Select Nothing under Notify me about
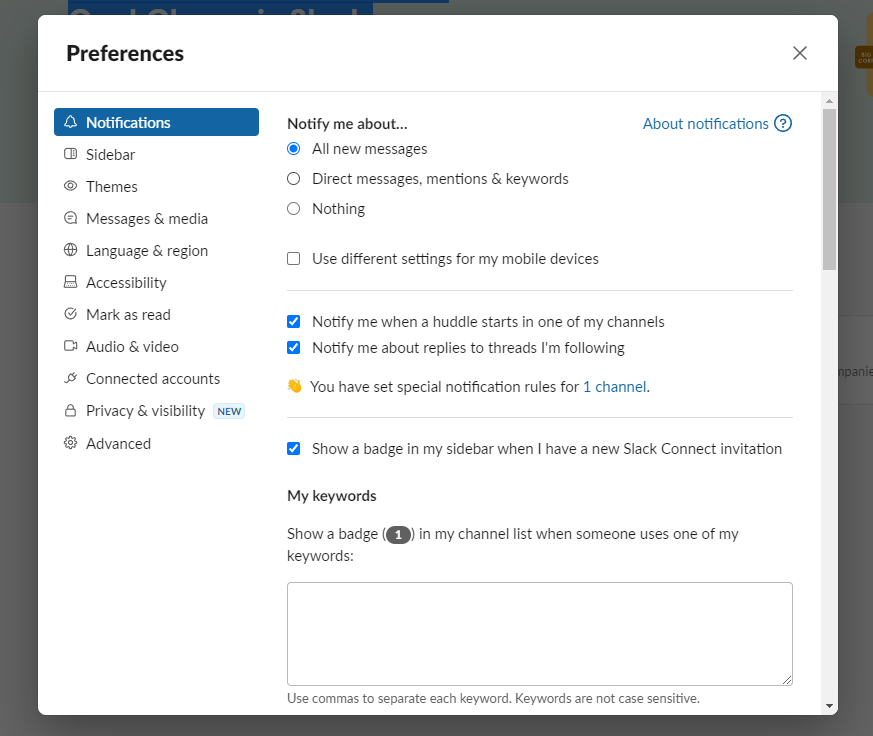Screen dimensions: 873x736 [x=293, y=208]
